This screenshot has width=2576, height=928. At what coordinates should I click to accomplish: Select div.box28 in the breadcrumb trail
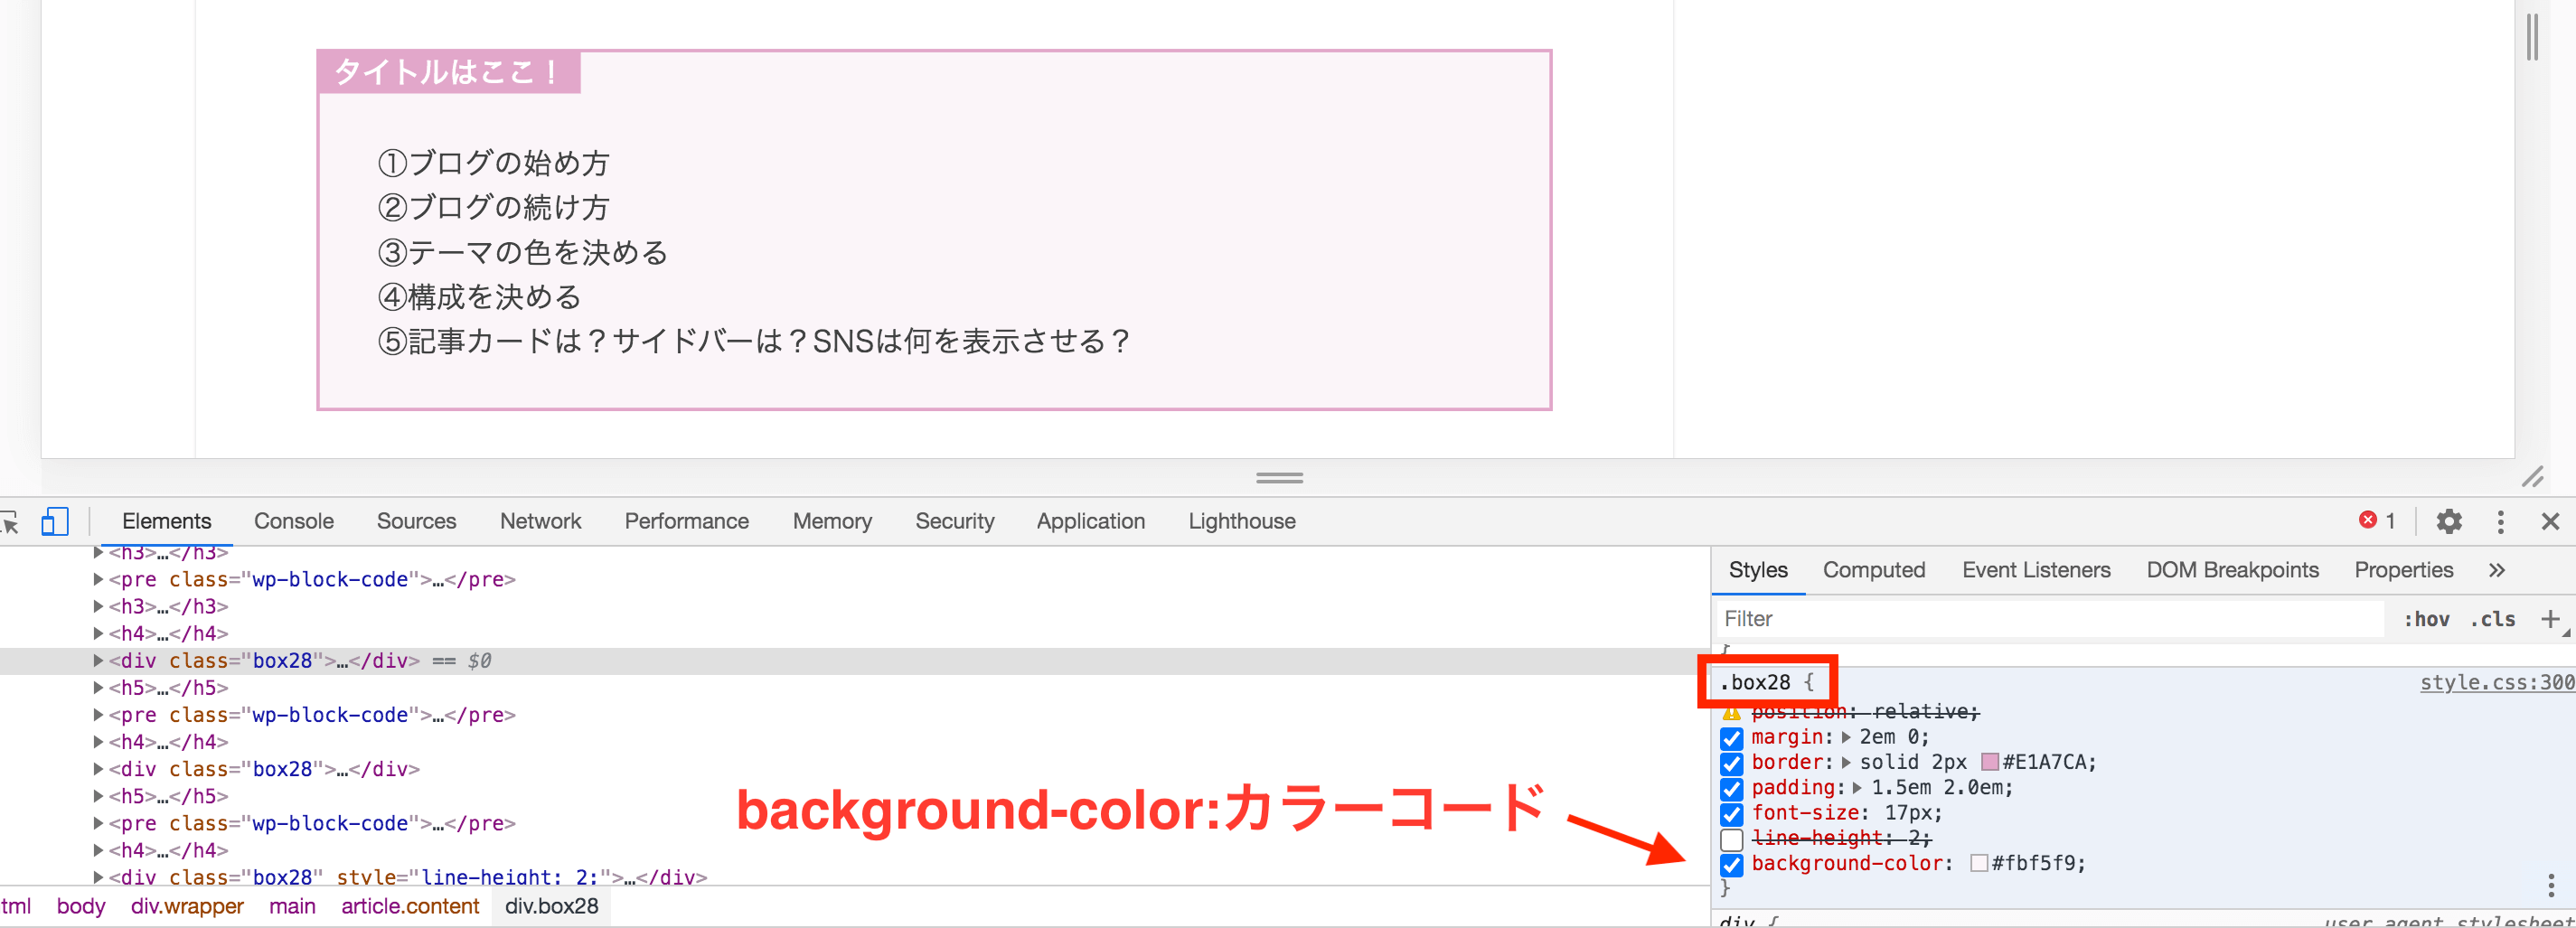coord(551,906)
